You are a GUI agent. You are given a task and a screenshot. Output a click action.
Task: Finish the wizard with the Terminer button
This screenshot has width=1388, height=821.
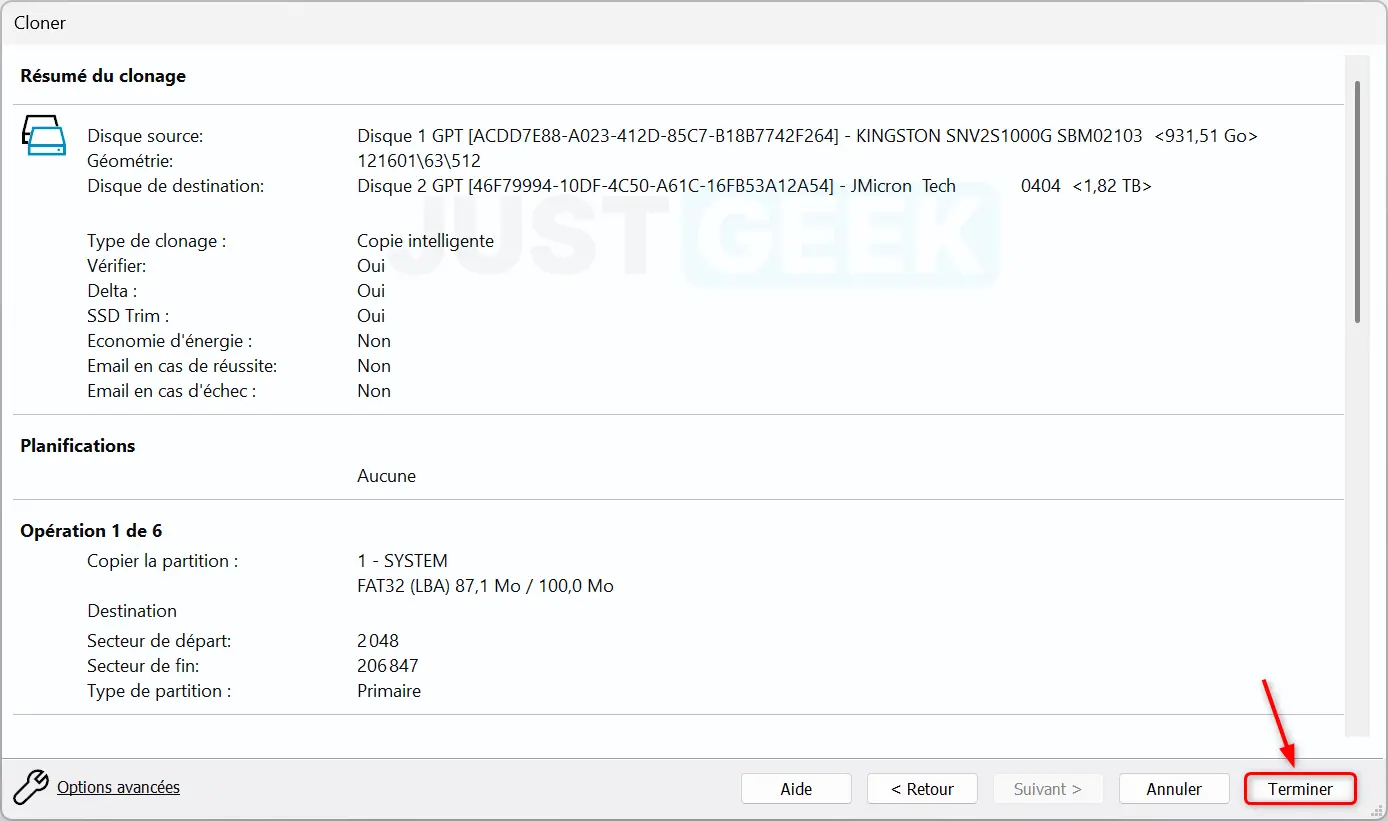(1300, 789)
